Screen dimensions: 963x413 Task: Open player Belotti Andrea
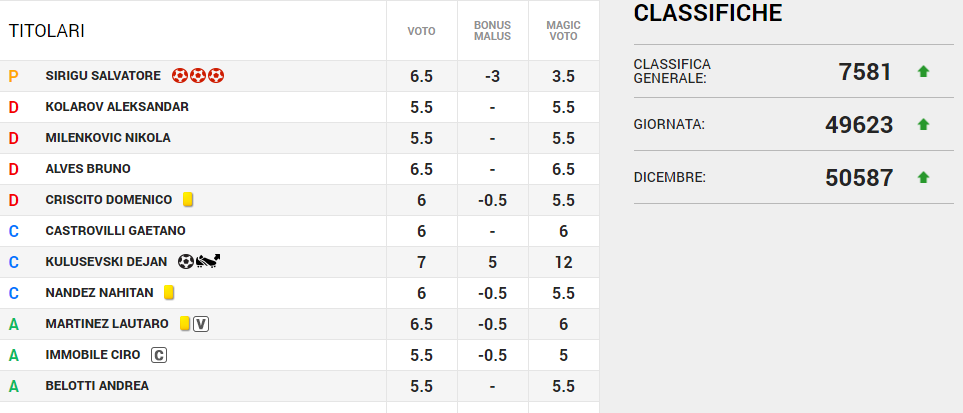pos(97,386)
